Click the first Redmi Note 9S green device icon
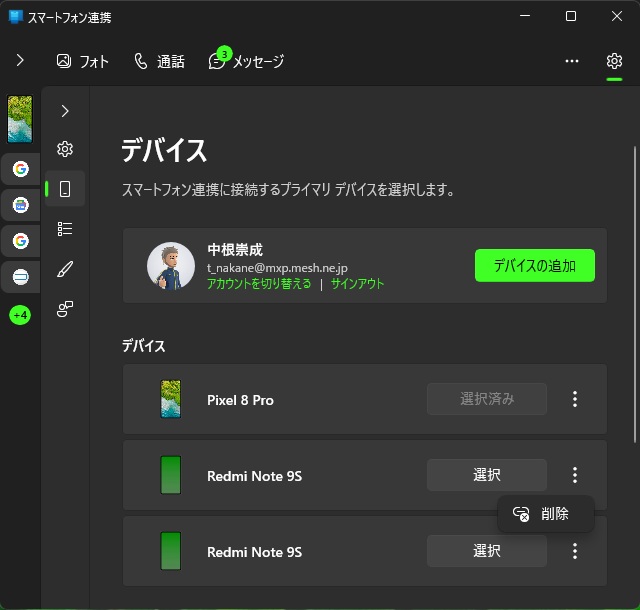 coord(171,475)
